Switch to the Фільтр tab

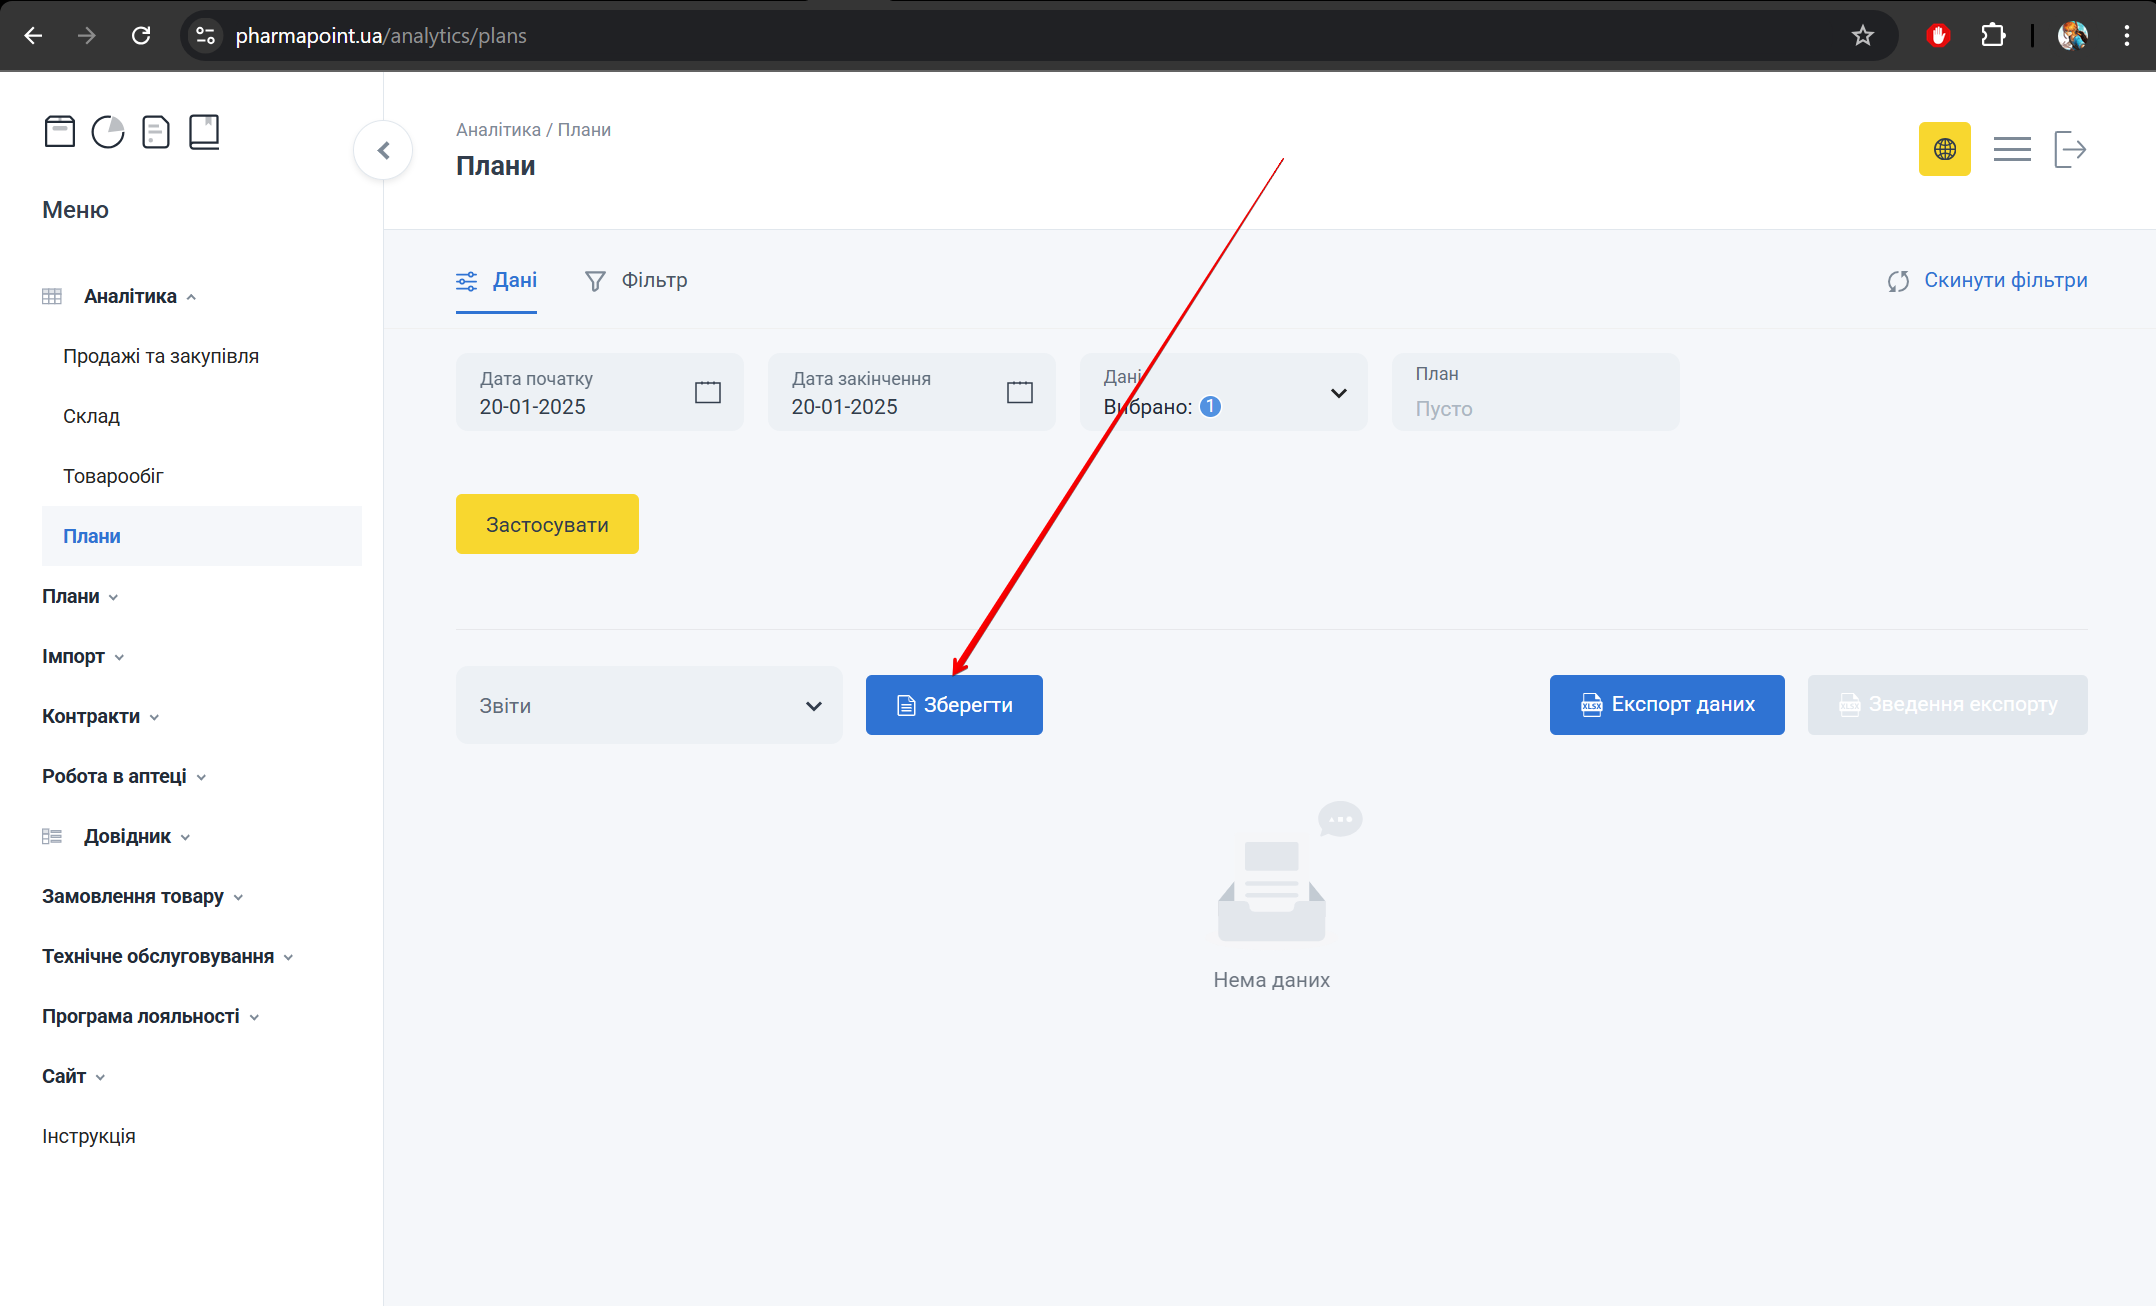[636, 280]
